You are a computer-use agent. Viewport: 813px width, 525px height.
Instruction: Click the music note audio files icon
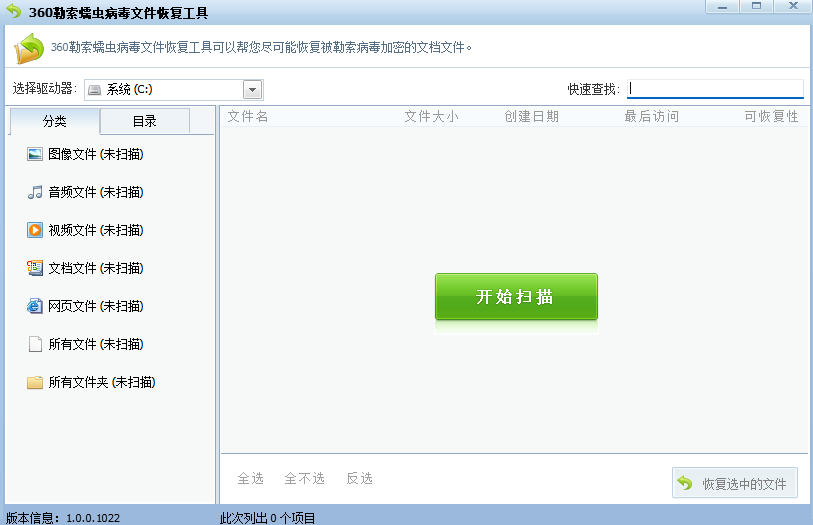(35, 192)
